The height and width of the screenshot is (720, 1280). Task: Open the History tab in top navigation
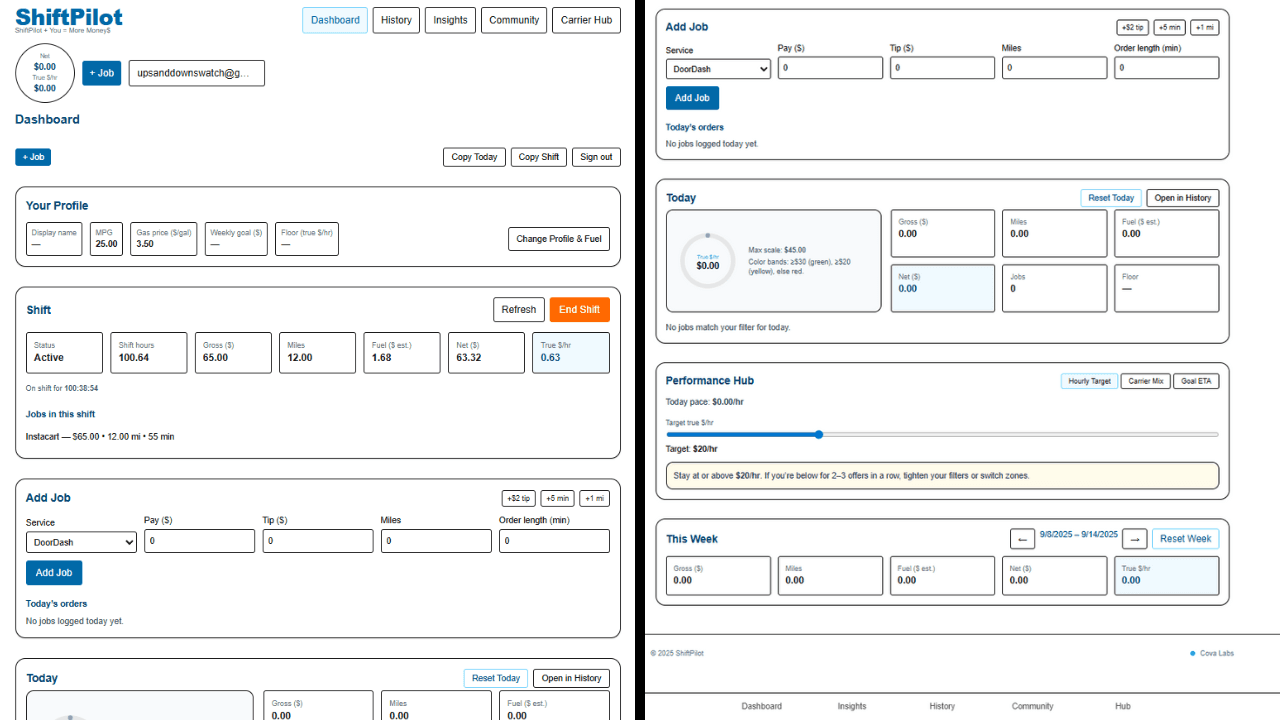[x=396, y=20]
